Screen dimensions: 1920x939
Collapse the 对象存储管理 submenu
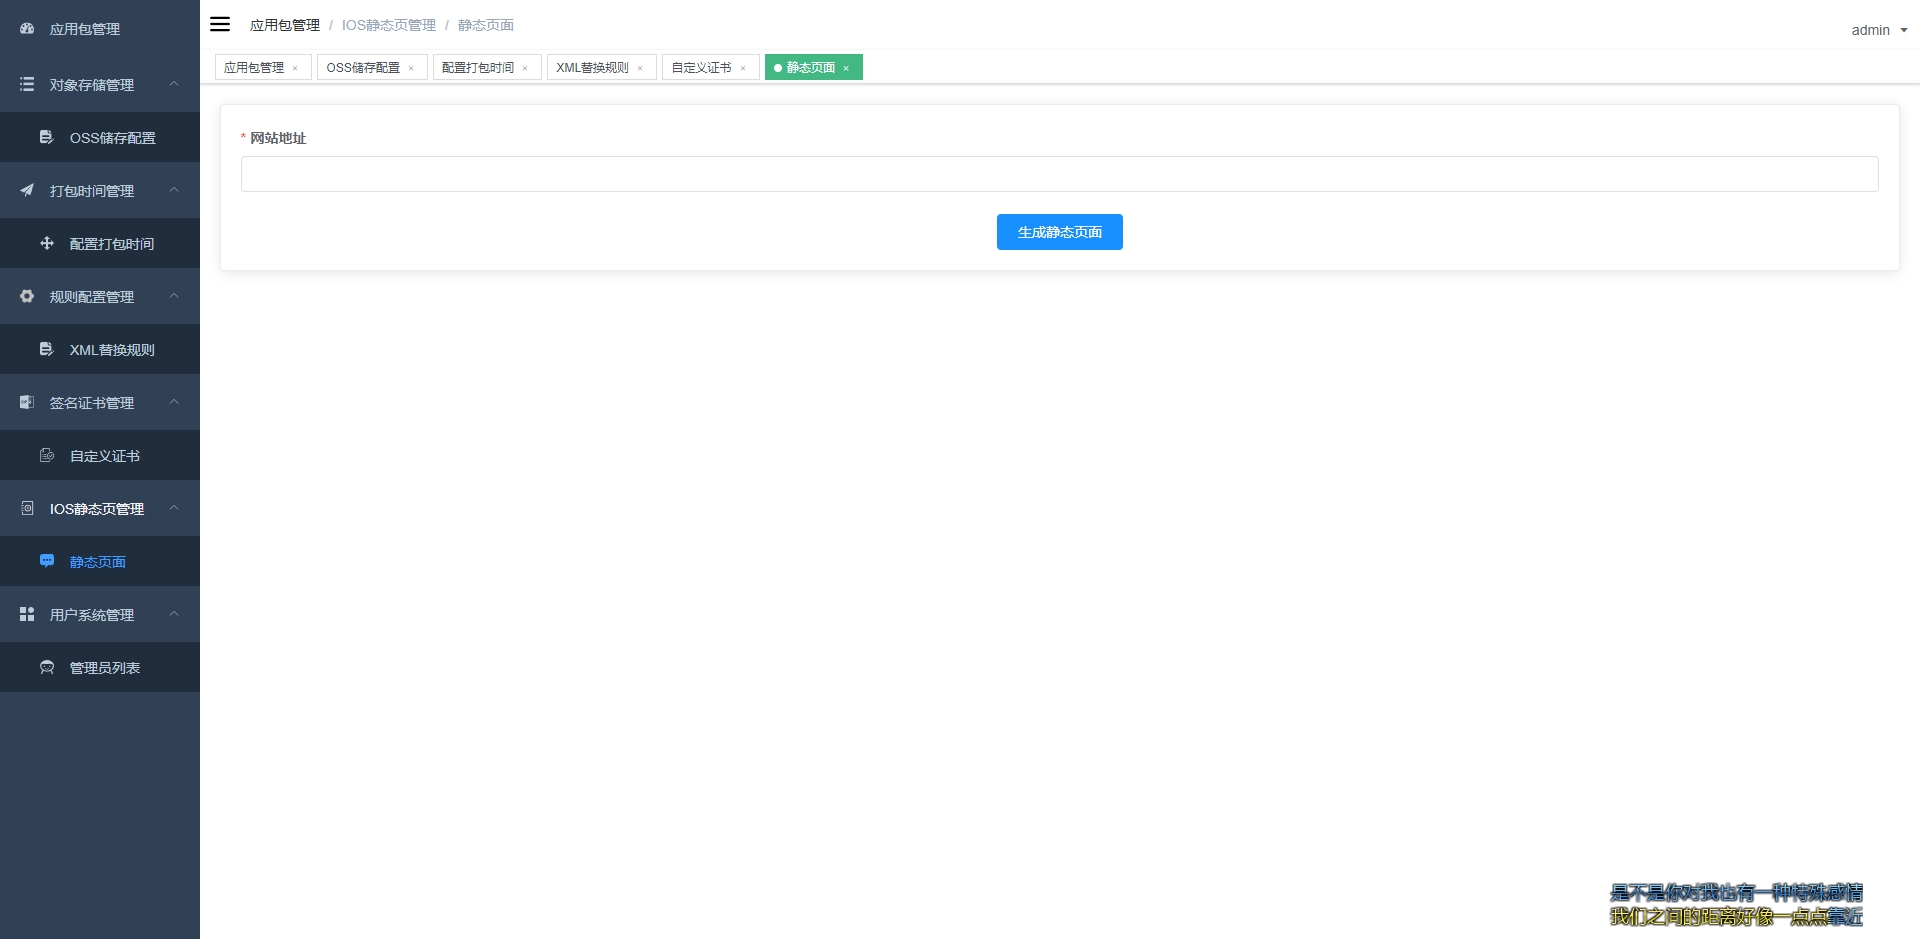(x=174, y=84)
